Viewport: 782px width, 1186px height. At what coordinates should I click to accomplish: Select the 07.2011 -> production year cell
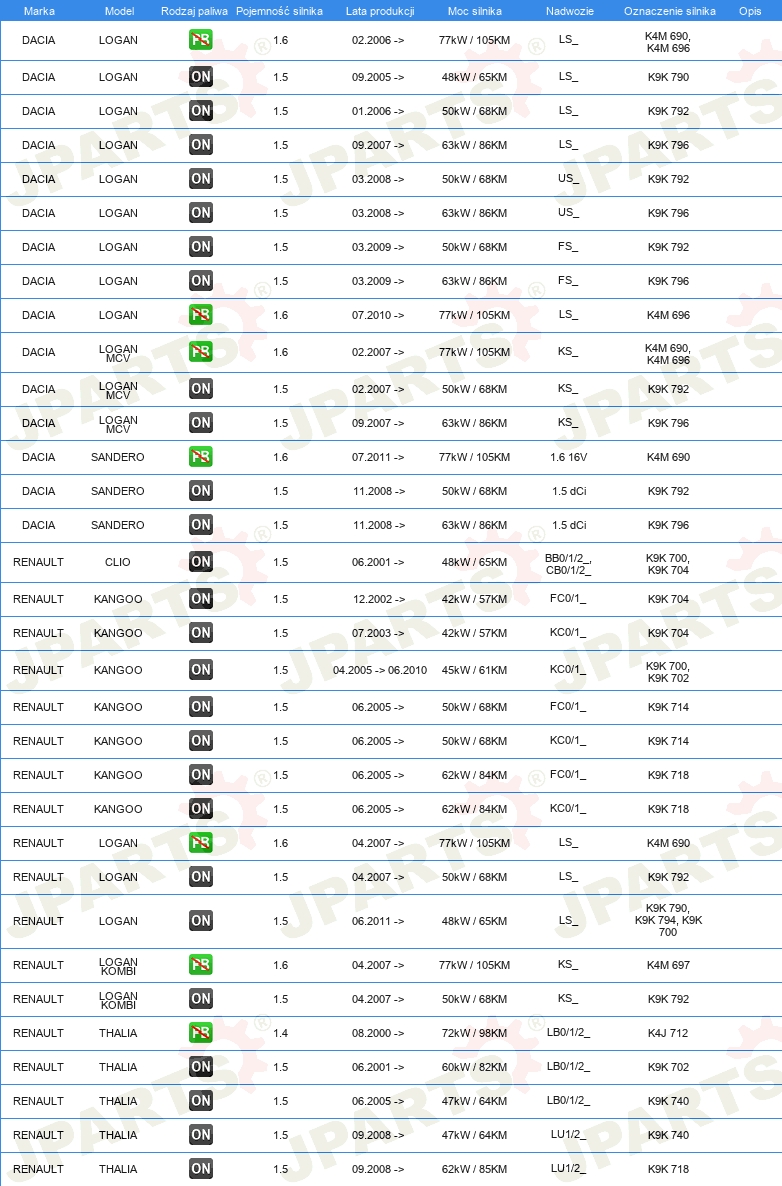[377, 457]
